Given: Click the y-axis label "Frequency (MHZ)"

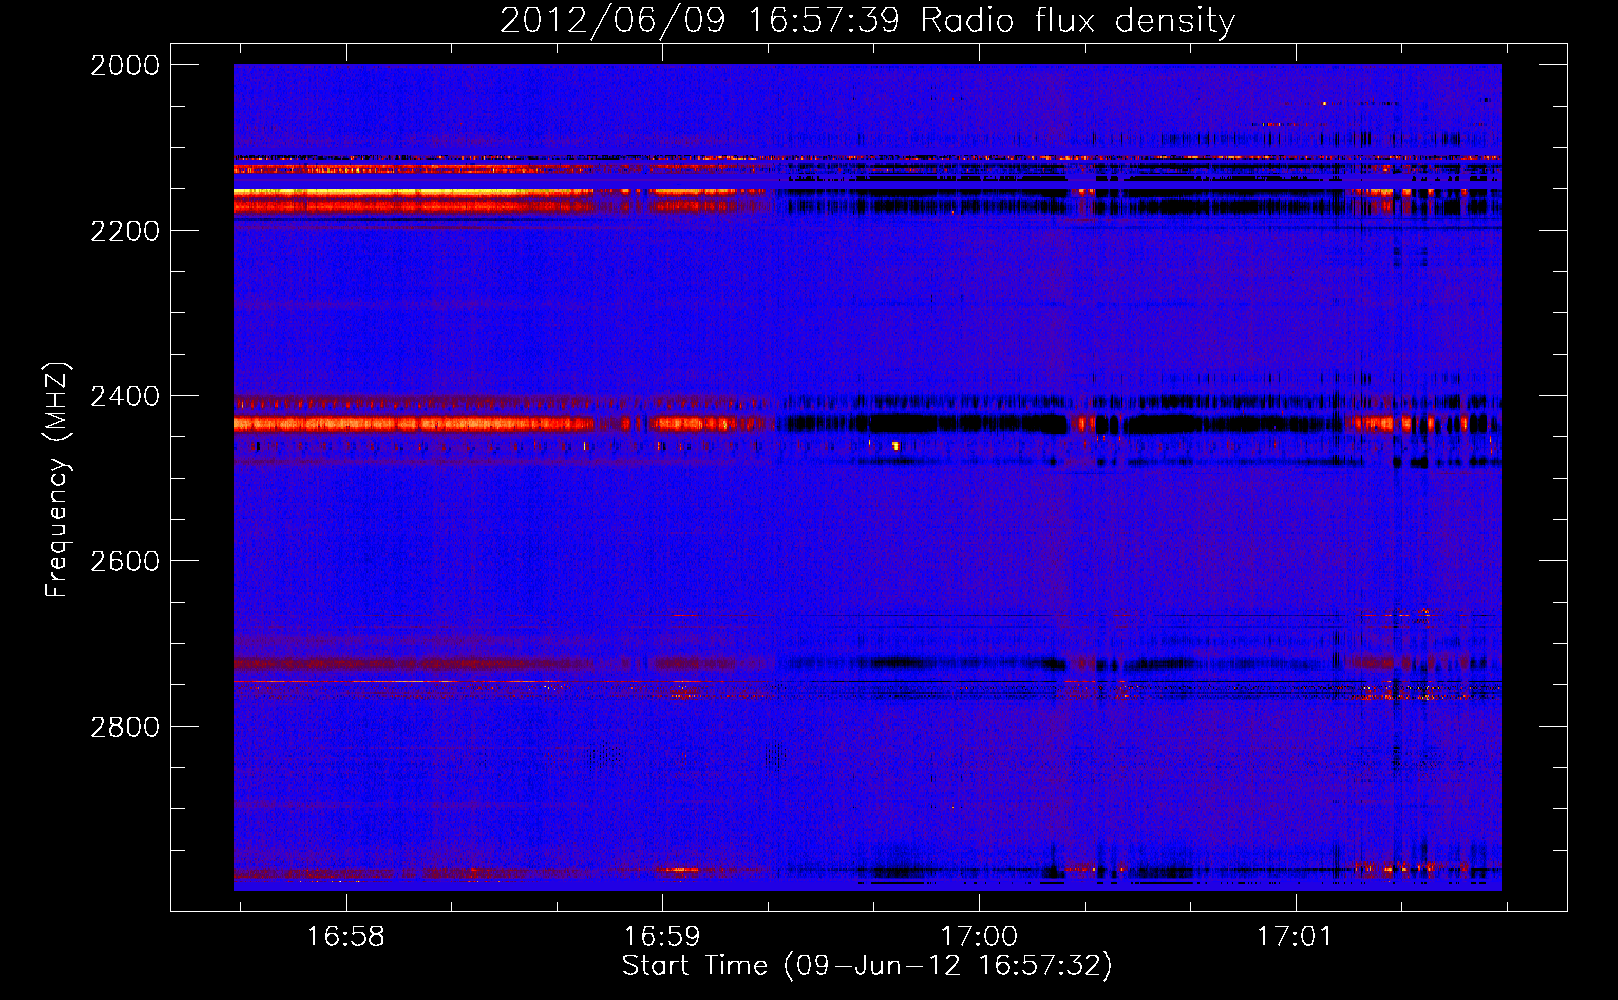Looking at the screenshot, I should pyautogui.click(x=57, y=480).
